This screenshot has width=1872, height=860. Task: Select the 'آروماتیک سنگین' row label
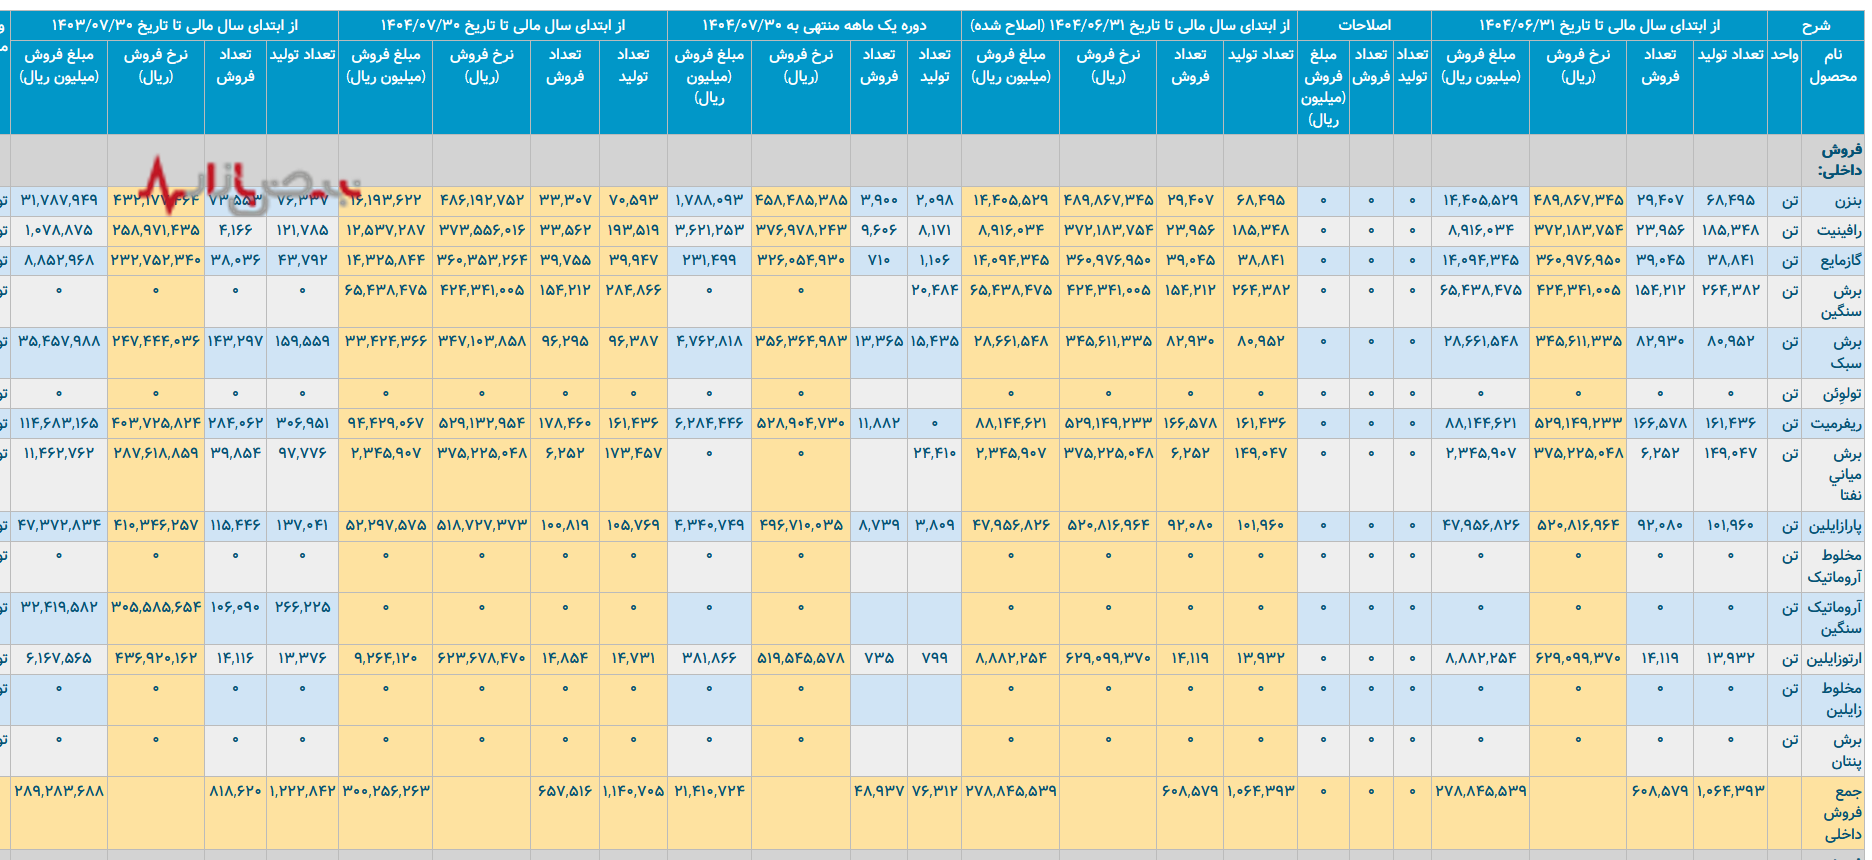(x=1834, y=618)
